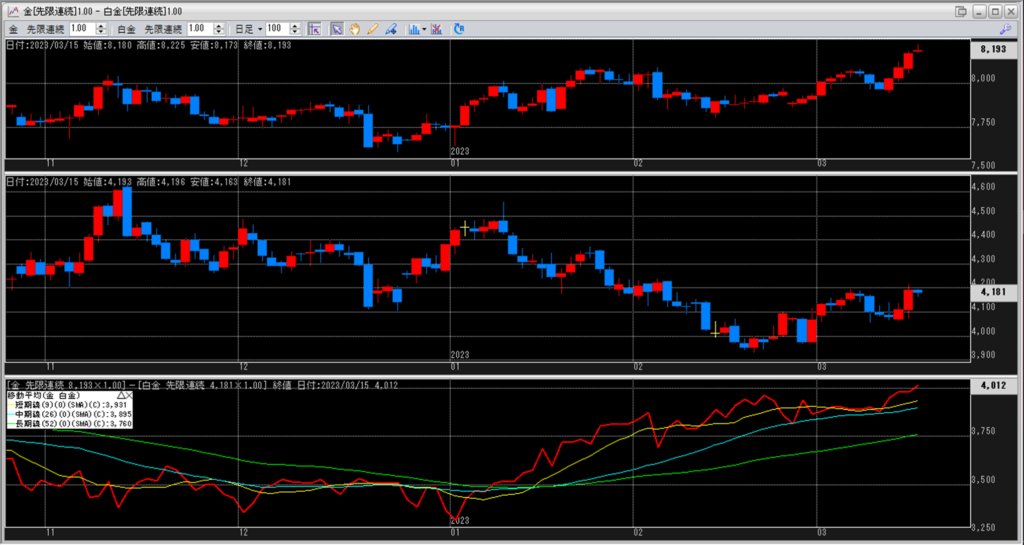1024x545 pixels.
Task: Open the bar chart indicator icon
Action: (413, 29)
